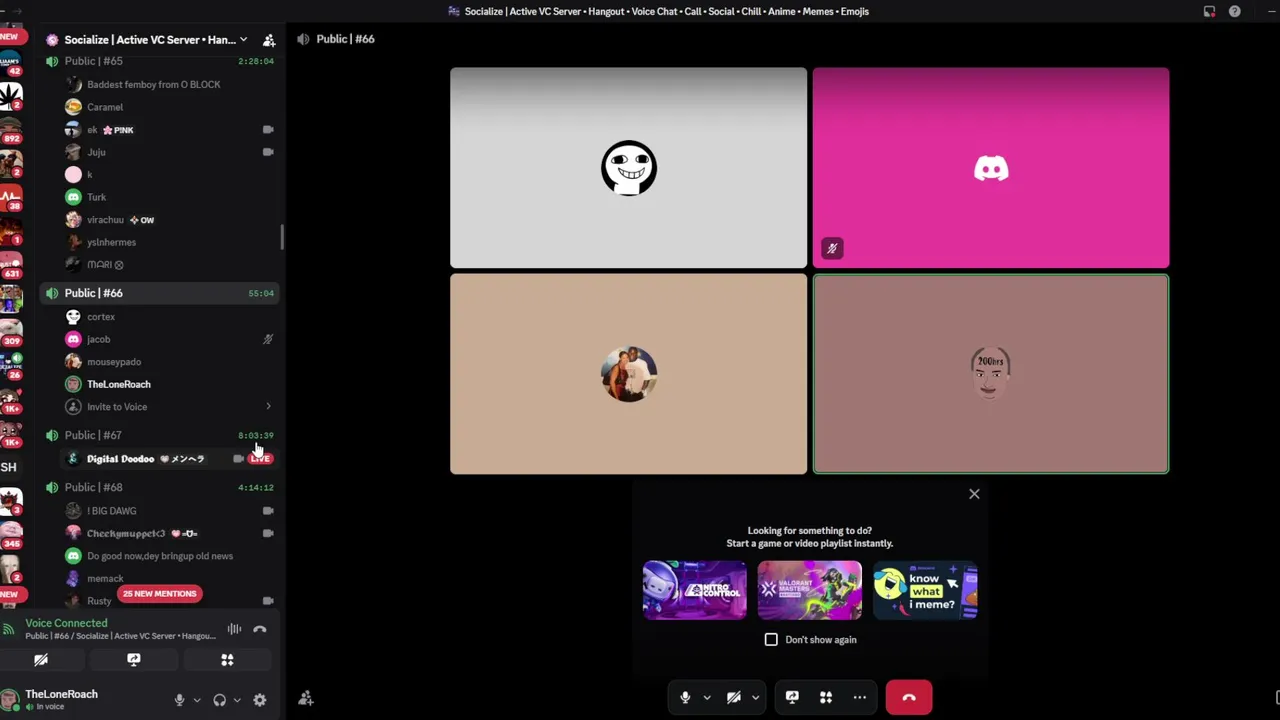Turn on camera in Voice Connected panel
This screenshot has height=720, width=1280.
coord(41,660)
